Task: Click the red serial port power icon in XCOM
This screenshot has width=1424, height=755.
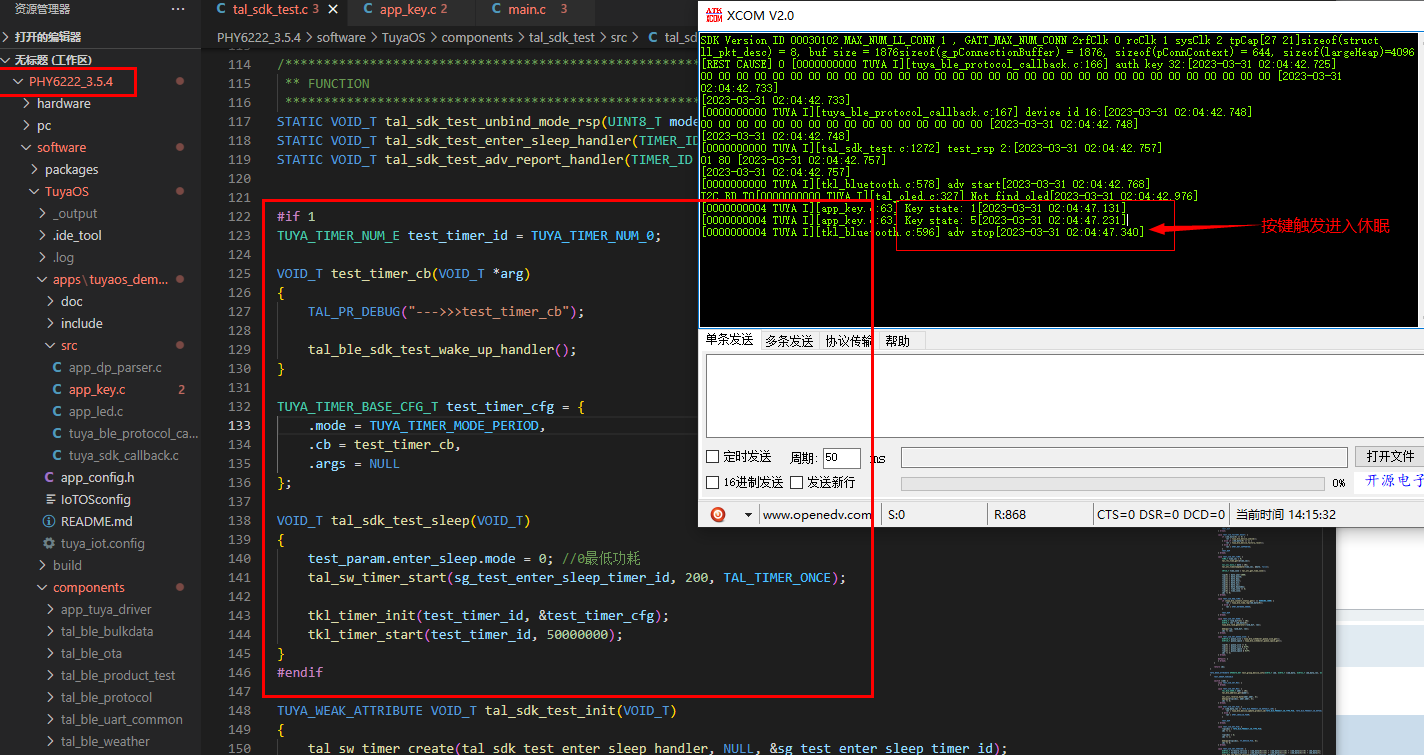Action: click(x=717, y=514)
